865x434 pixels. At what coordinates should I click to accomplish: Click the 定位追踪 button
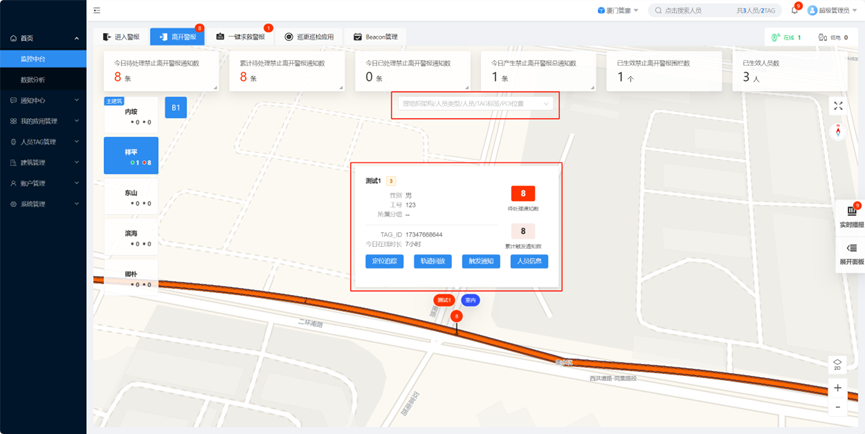[384, 261]
